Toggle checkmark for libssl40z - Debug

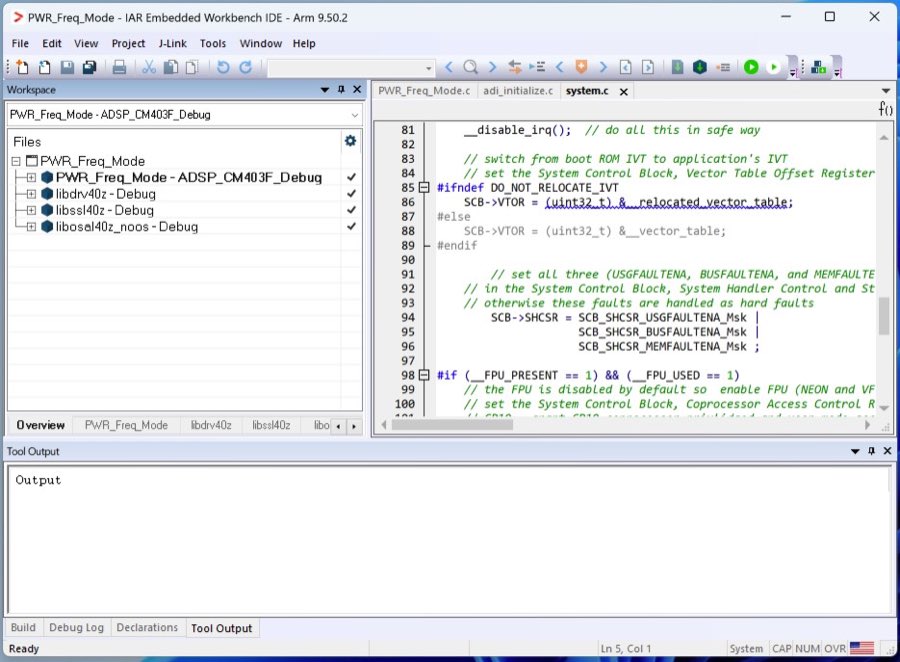point(351,210)
